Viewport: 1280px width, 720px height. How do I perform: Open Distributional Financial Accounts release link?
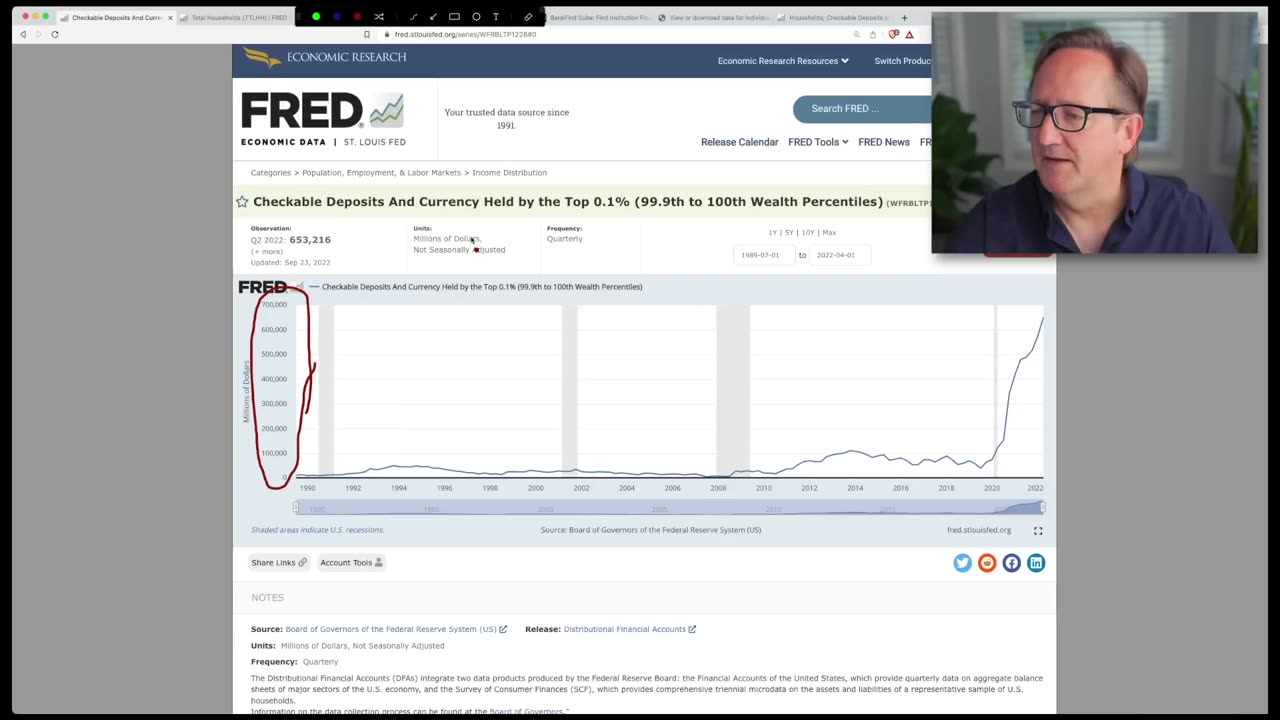[x=625, y=629]
